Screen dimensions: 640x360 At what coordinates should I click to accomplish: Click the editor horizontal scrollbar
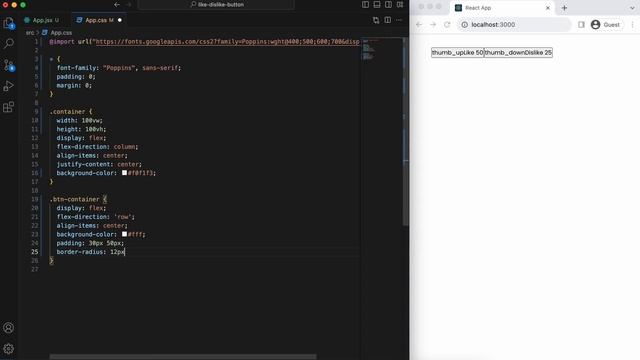click(183, 357)
